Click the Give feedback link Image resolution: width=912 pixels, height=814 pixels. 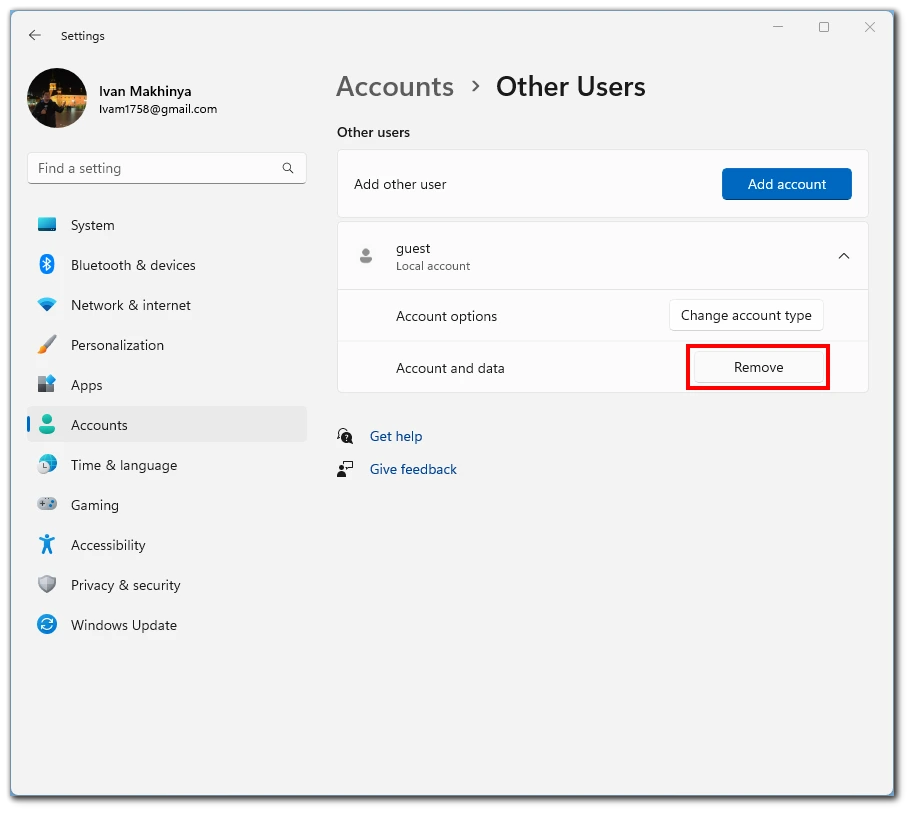click(x=413, y=469)
